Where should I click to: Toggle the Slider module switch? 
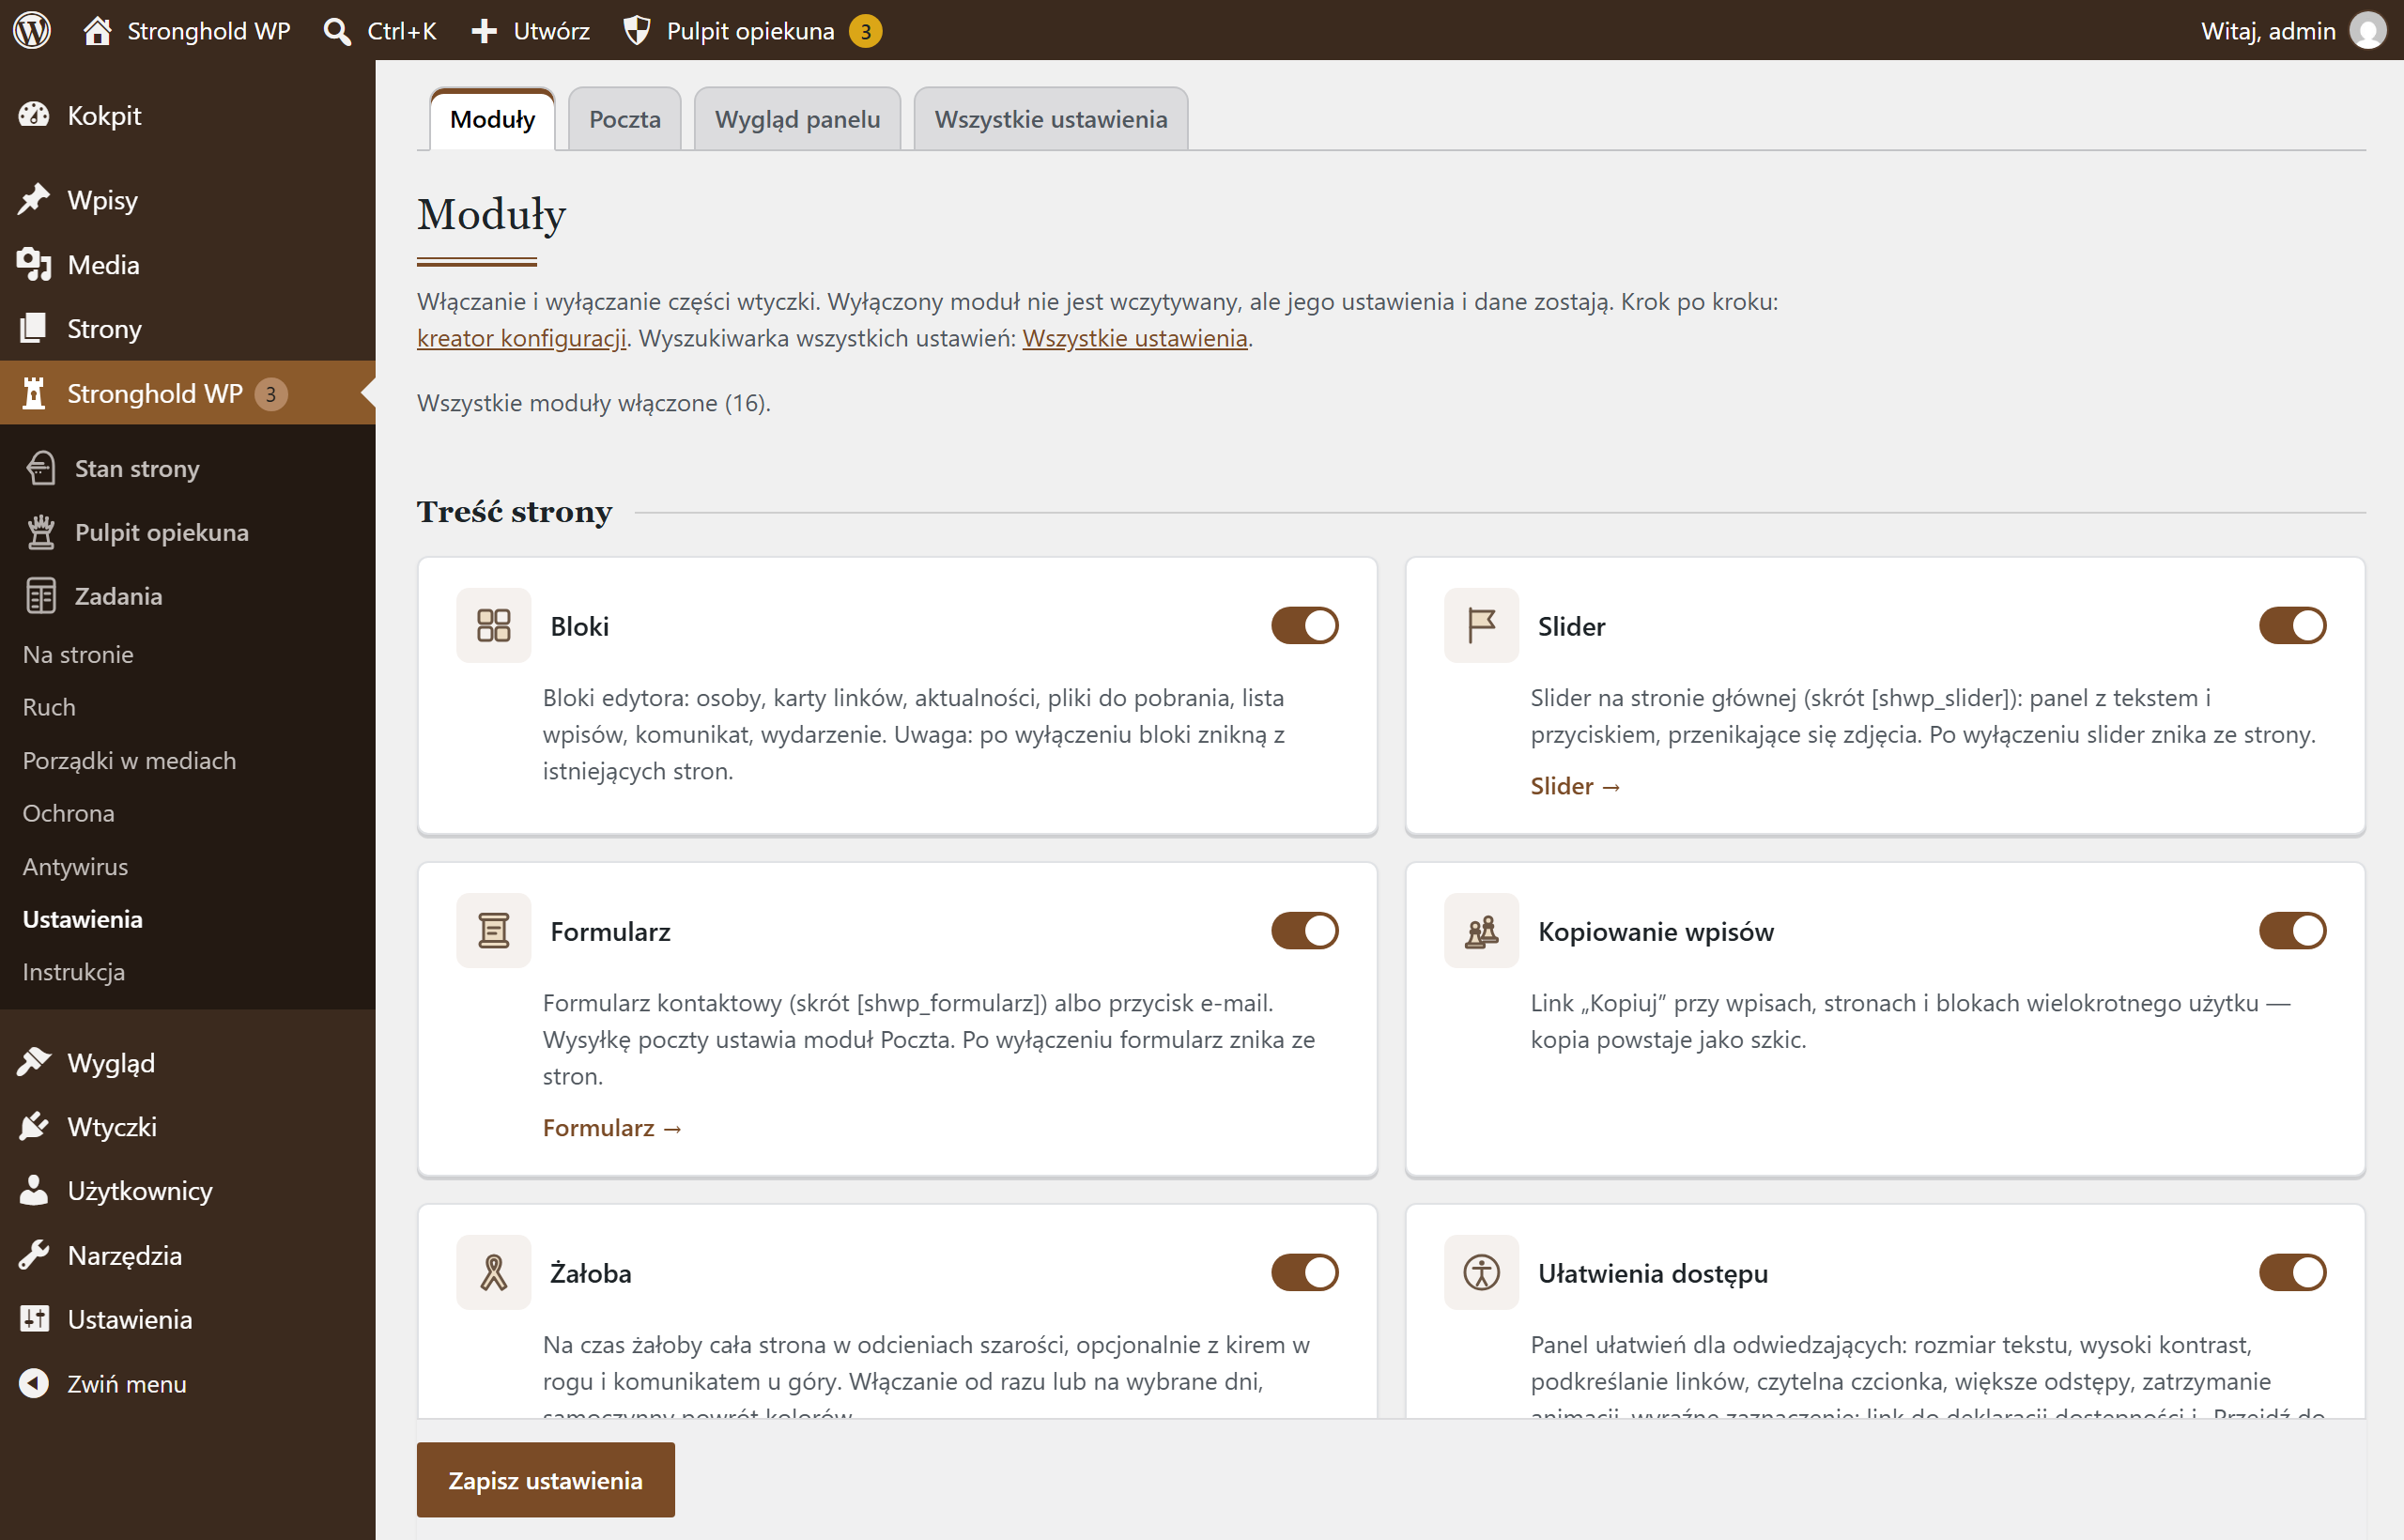click(2293, 625)
